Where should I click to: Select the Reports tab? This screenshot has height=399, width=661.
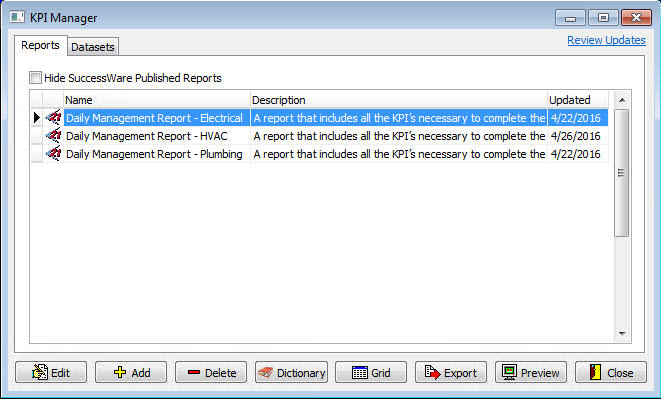point(40,45)
